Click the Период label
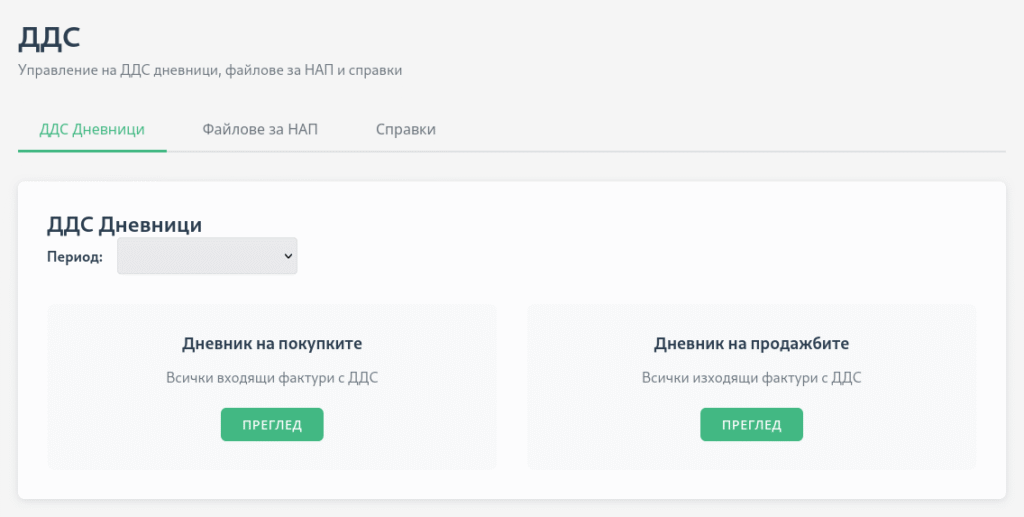The image size is (1024, 517). pyautogui.click(x=75, y=257)
